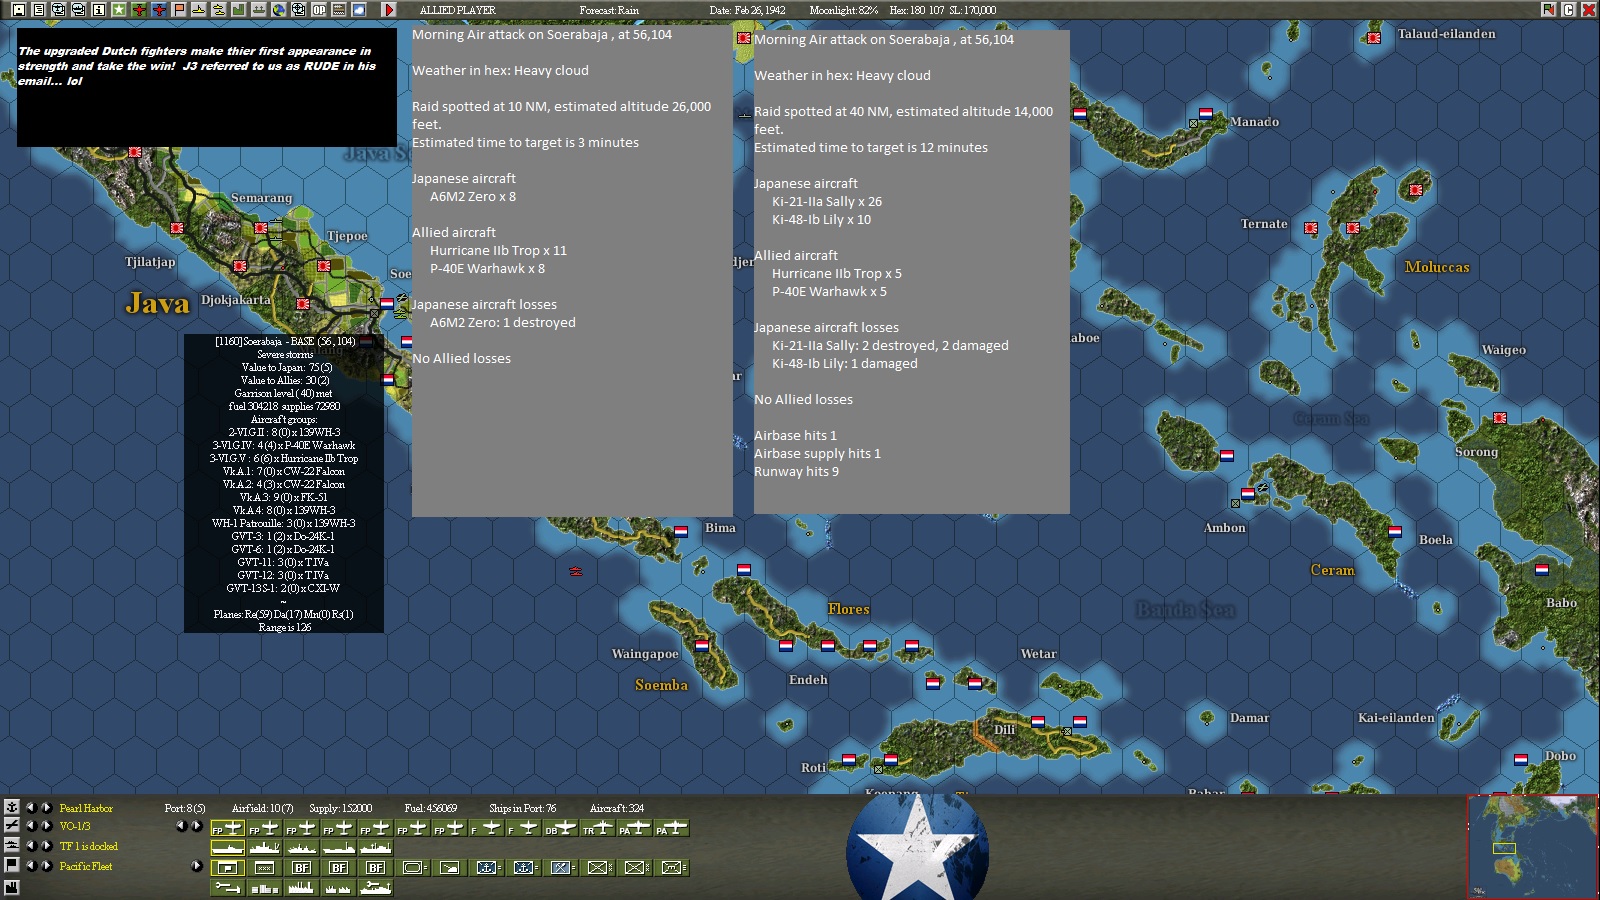Open the info 'i' toolbar icon

pos(98,10)
